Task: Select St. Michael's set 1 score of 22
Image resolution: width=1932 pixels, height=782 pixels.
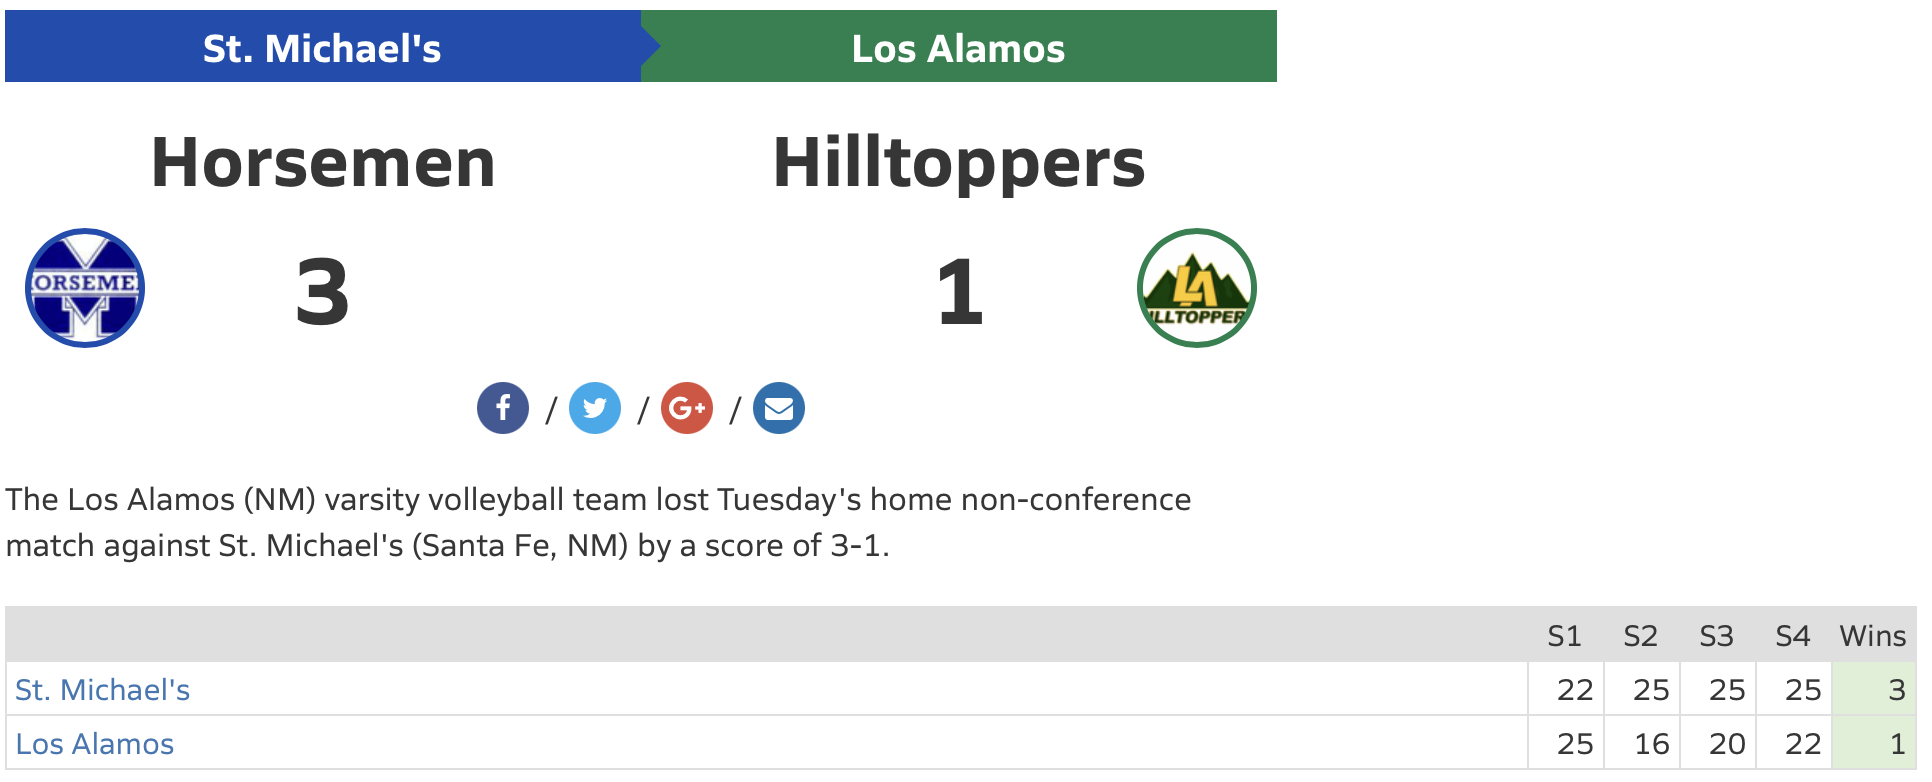Action: coord(1574,690)
